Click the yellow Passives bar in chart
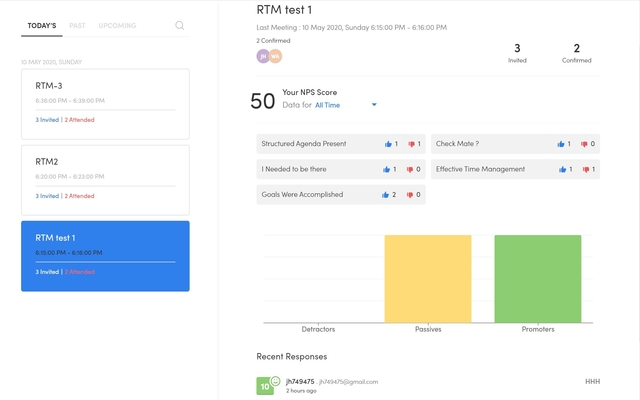 pyautogui.click(x=428, y=279)
